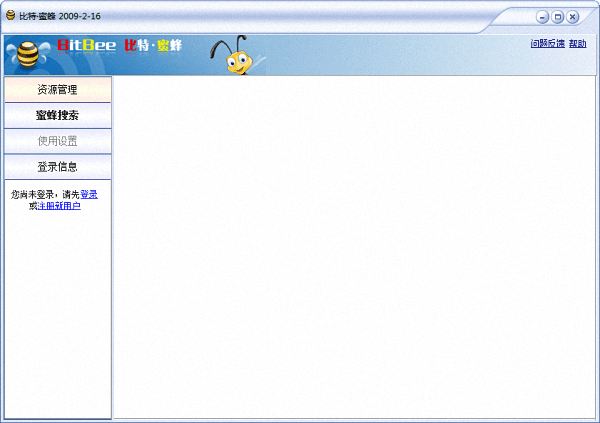The height and width of the screenshot is (423, 600).
Task: Click the small bee icon in title bar
Action: click(10, 16)
